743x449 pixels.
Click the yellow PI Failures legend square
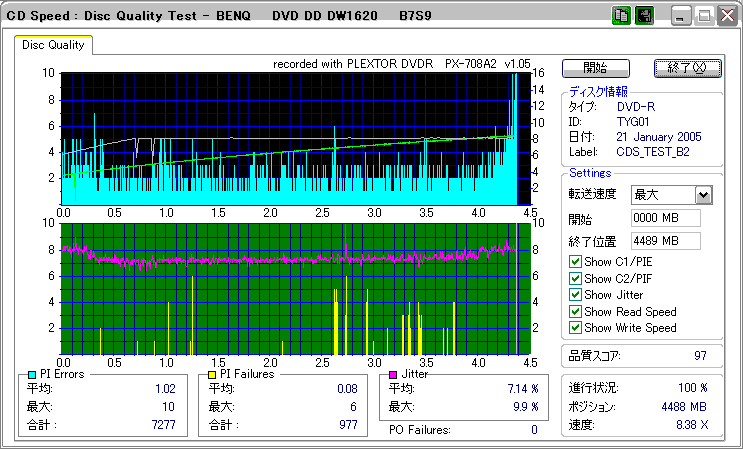point(212,374)
